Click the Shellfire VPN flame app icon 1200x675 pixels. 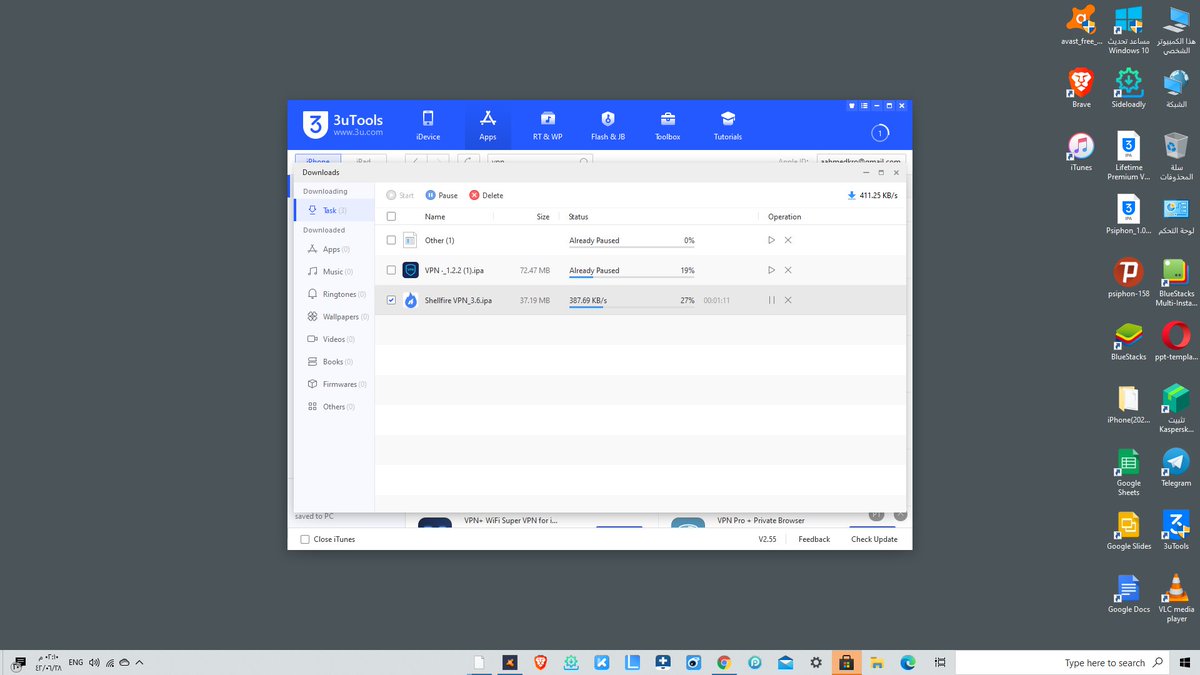pyautogui.click(x=410, y=300)
